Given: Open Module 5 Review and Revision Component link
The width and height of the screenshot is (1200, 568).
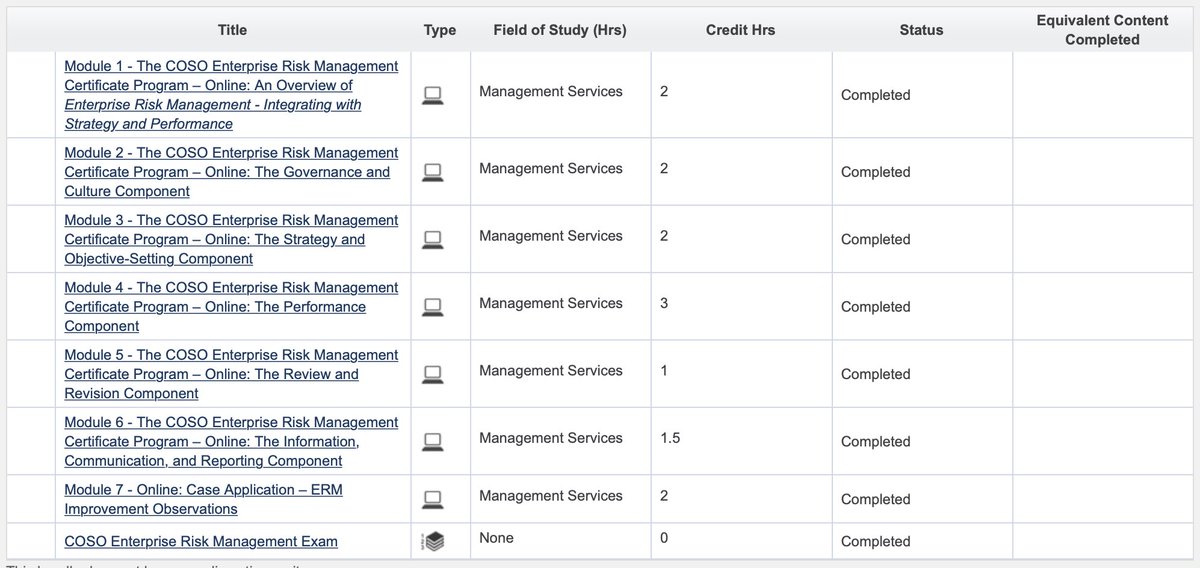Looking at the screenshot, I should tap(231, 374).
